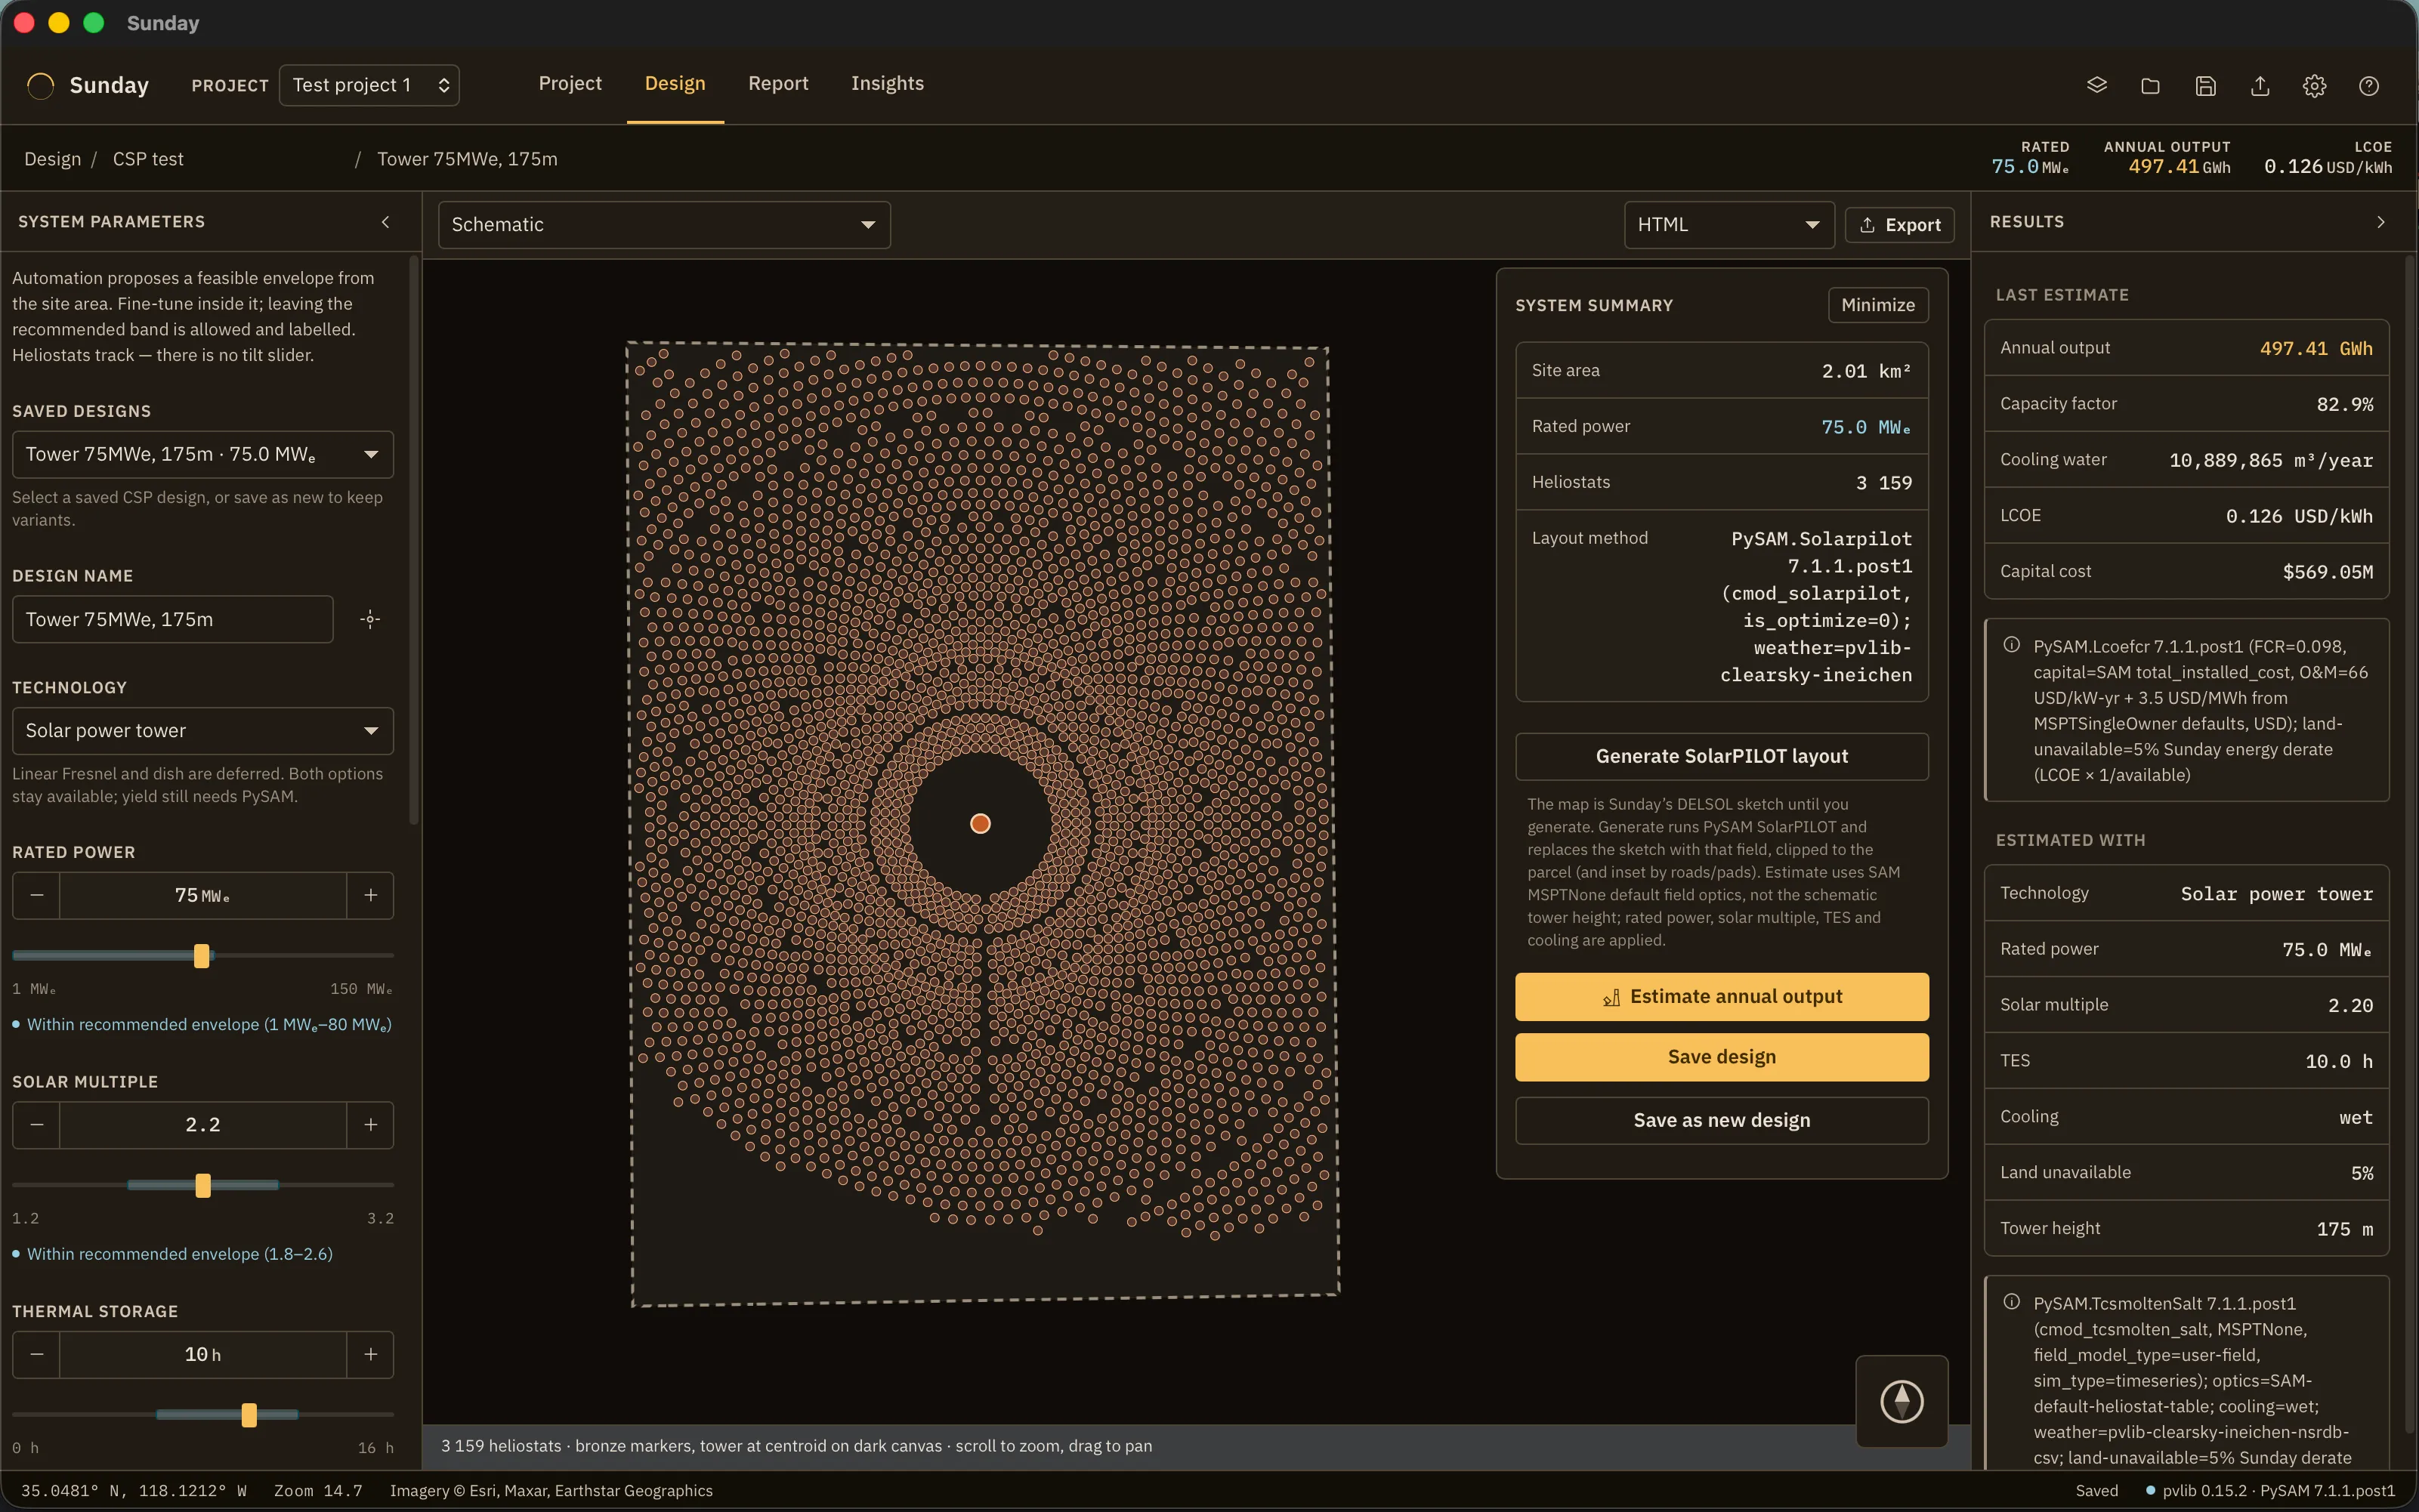Viewport: 2419px width, 1512px height.
Task: Increase rated power with plus button
Action: (x=370, y=895)
